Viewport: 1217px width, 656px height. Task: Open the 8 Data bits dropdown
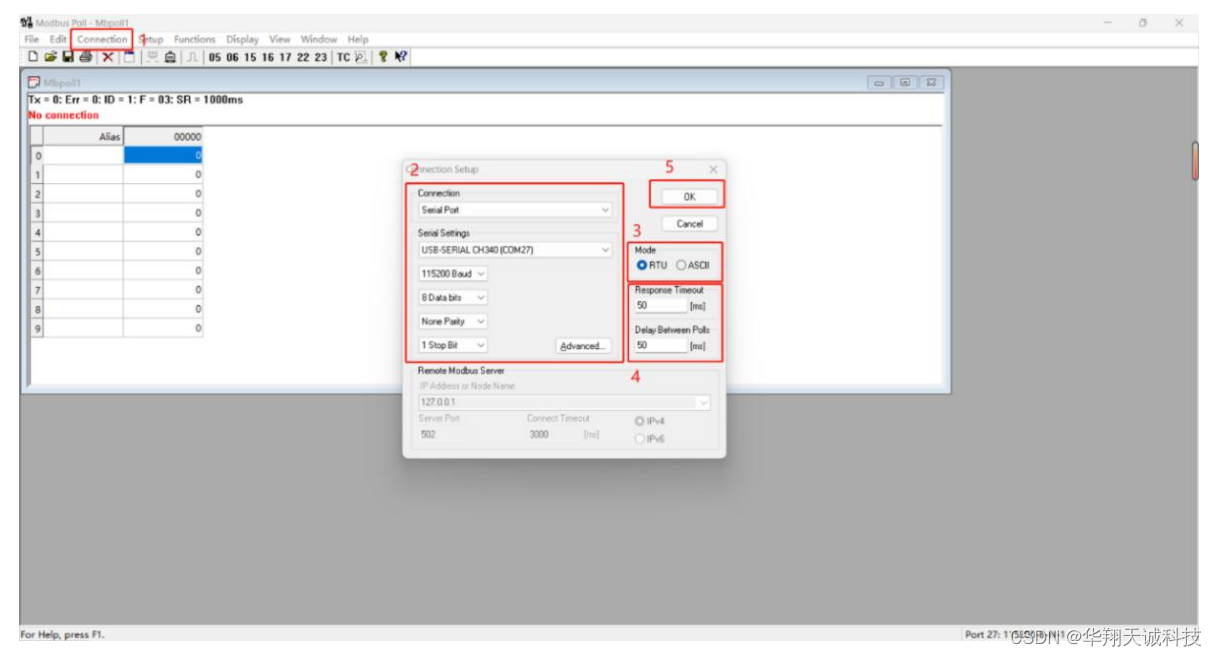(453, 297)
